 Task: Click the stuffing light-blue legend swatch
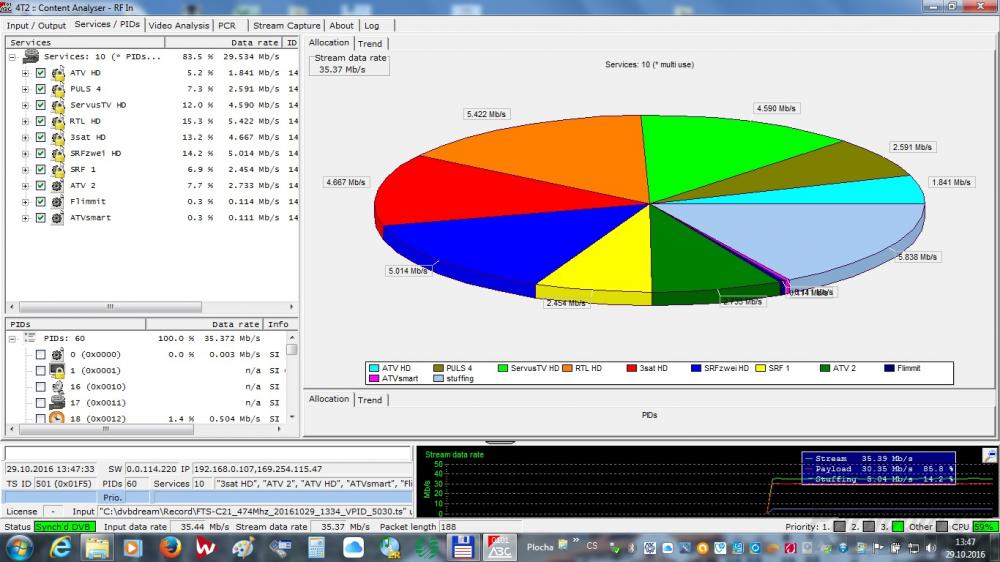coord(438,378)
